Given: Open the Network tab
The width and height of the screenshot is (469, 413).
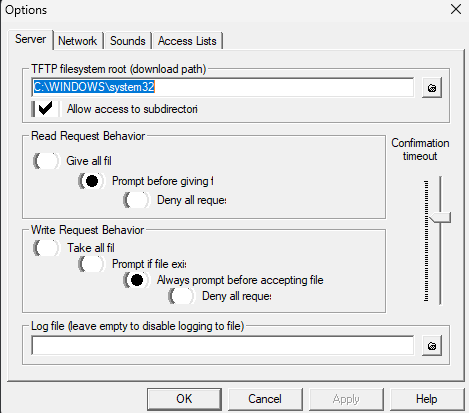Looking at the screenshot, I should click(x=77, y=41).
